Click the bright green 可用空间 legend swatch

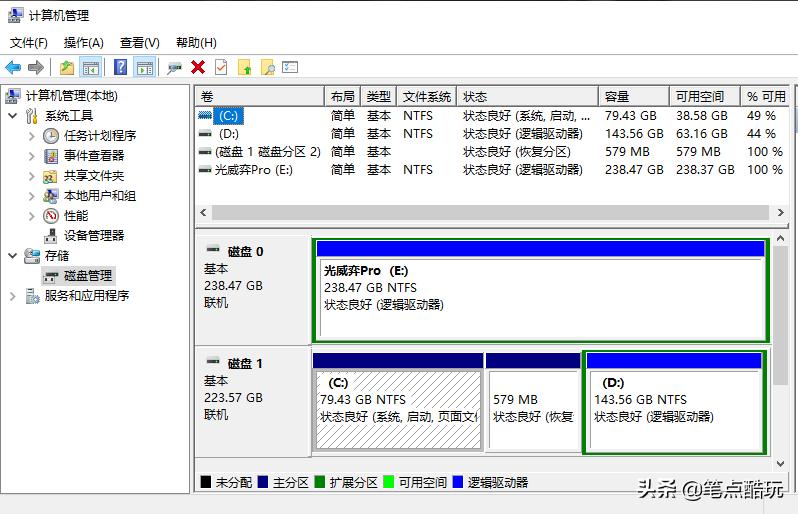[388, 482]
